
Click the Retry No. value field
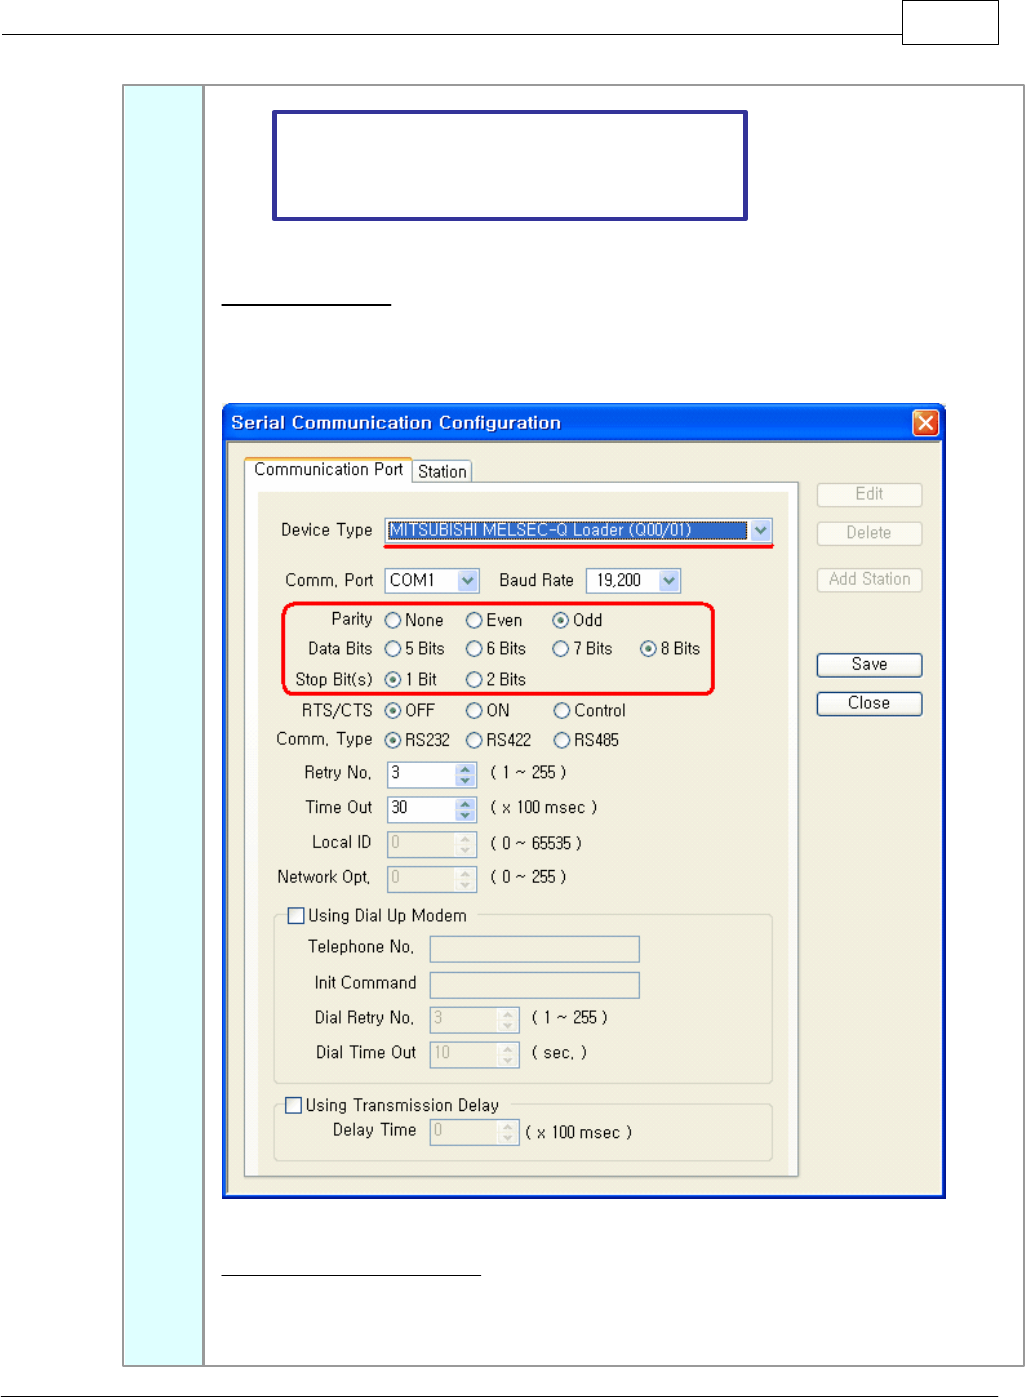click(x=421, y=774)
